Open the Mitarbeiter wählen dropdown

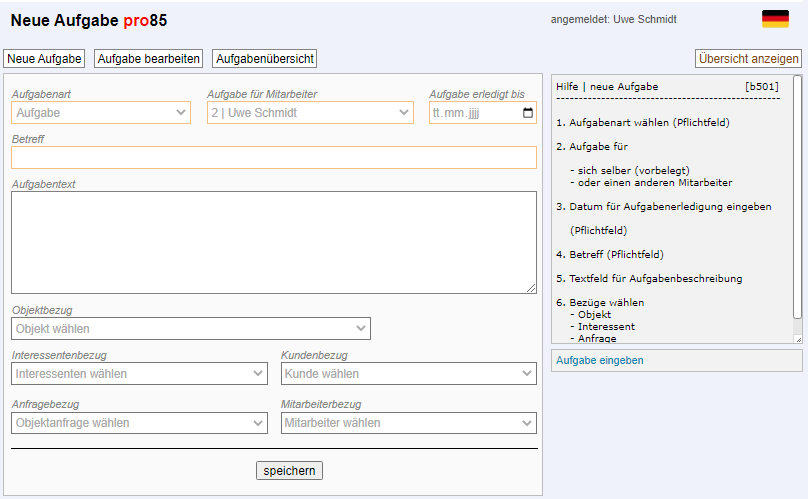[409, 423]
